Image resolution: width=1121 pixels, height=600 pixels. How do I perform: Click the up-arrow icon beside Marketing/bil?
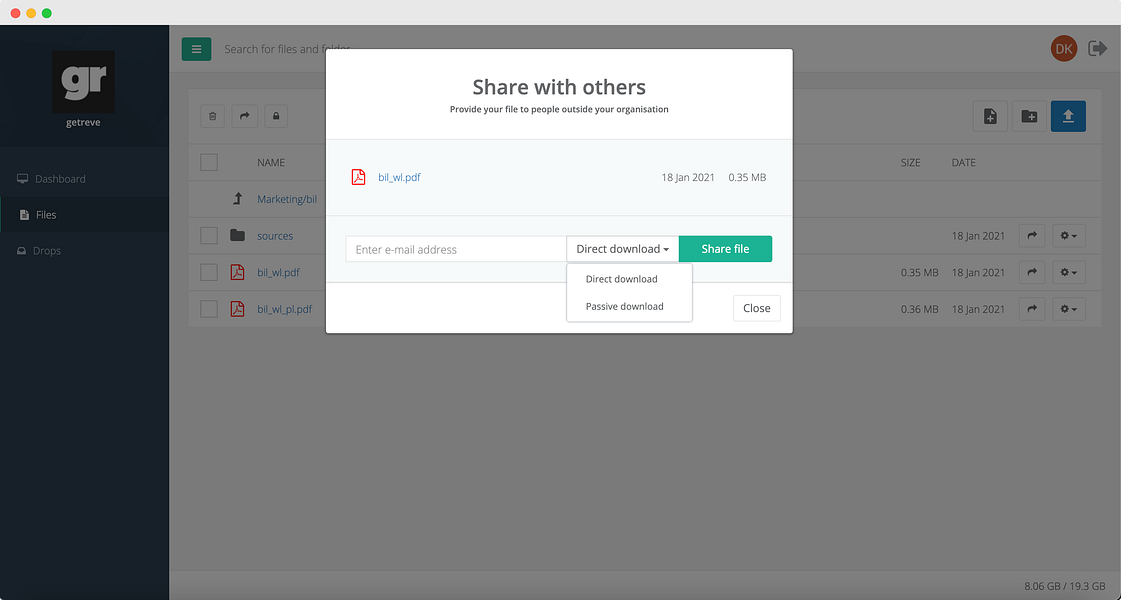[x=238, y=199]
